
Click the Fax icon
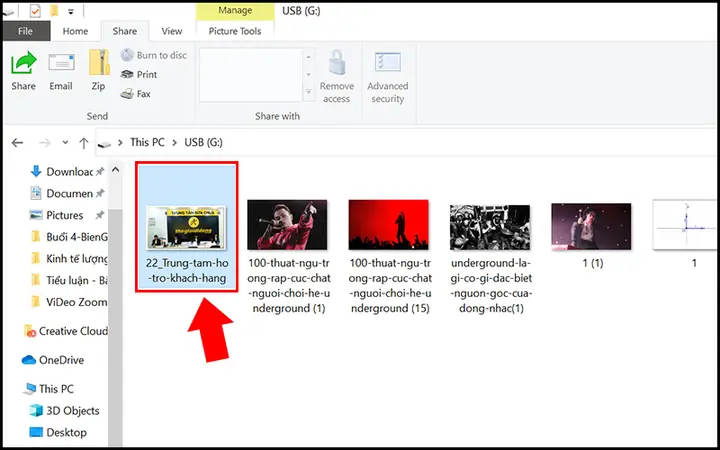click(127, 94)
